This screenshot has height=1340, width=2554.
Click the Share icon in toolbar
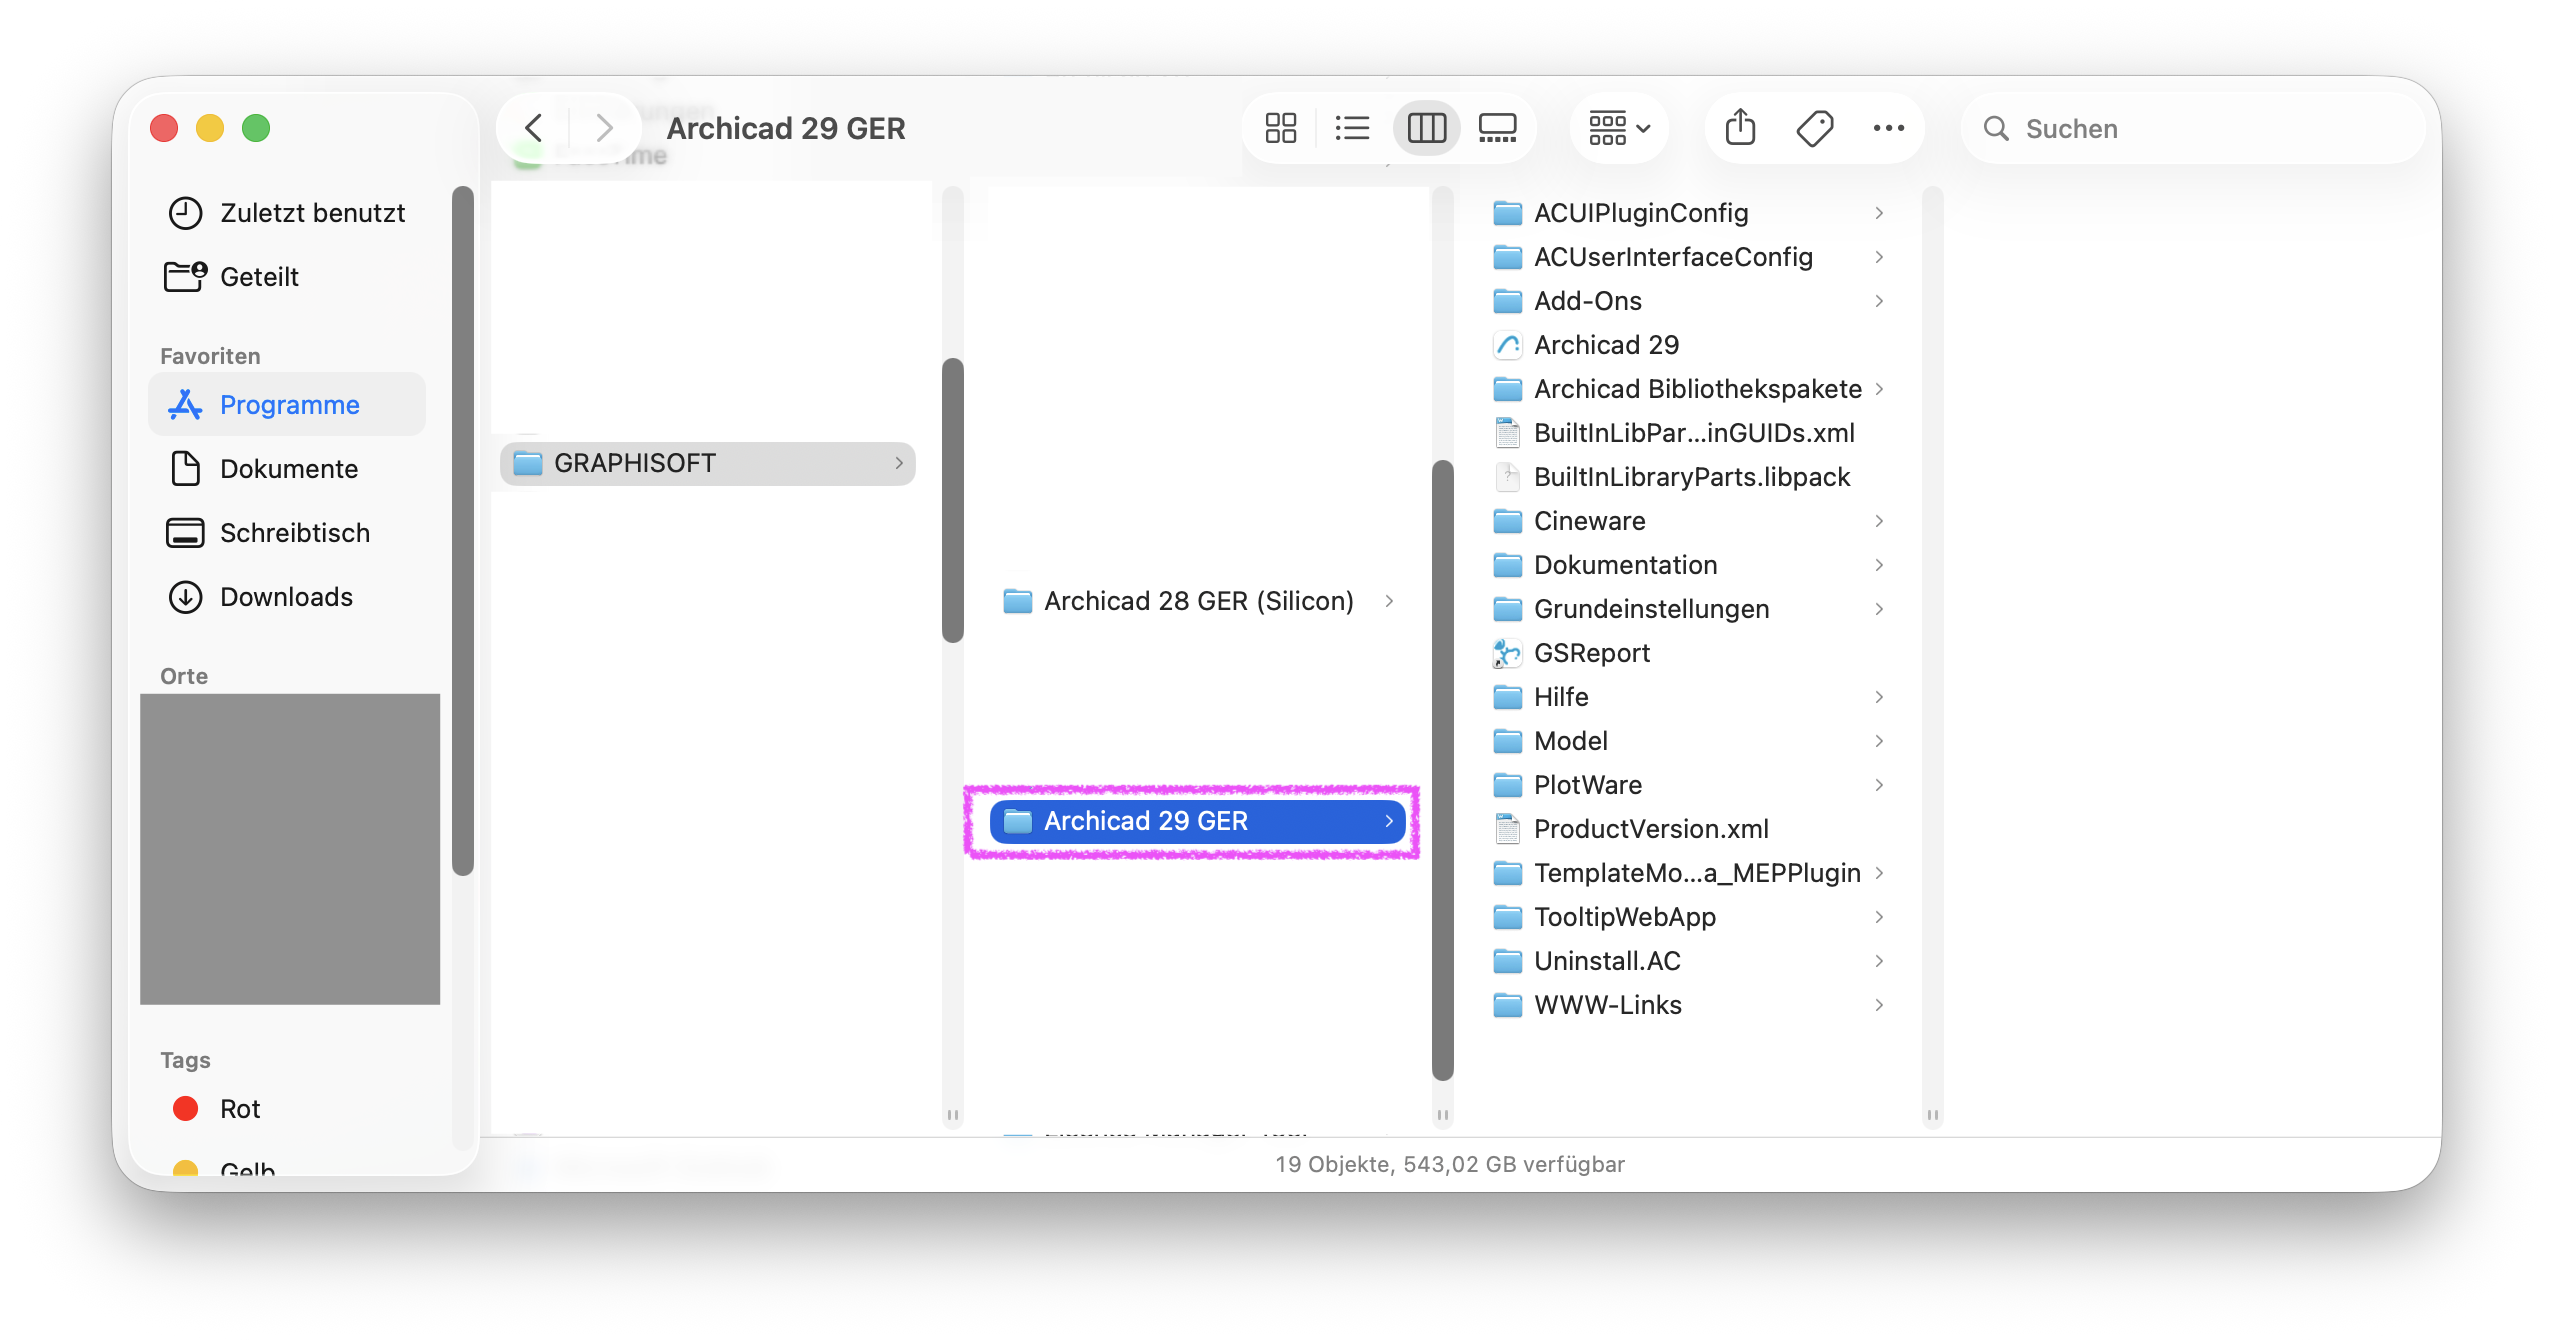coord(1740,128)
